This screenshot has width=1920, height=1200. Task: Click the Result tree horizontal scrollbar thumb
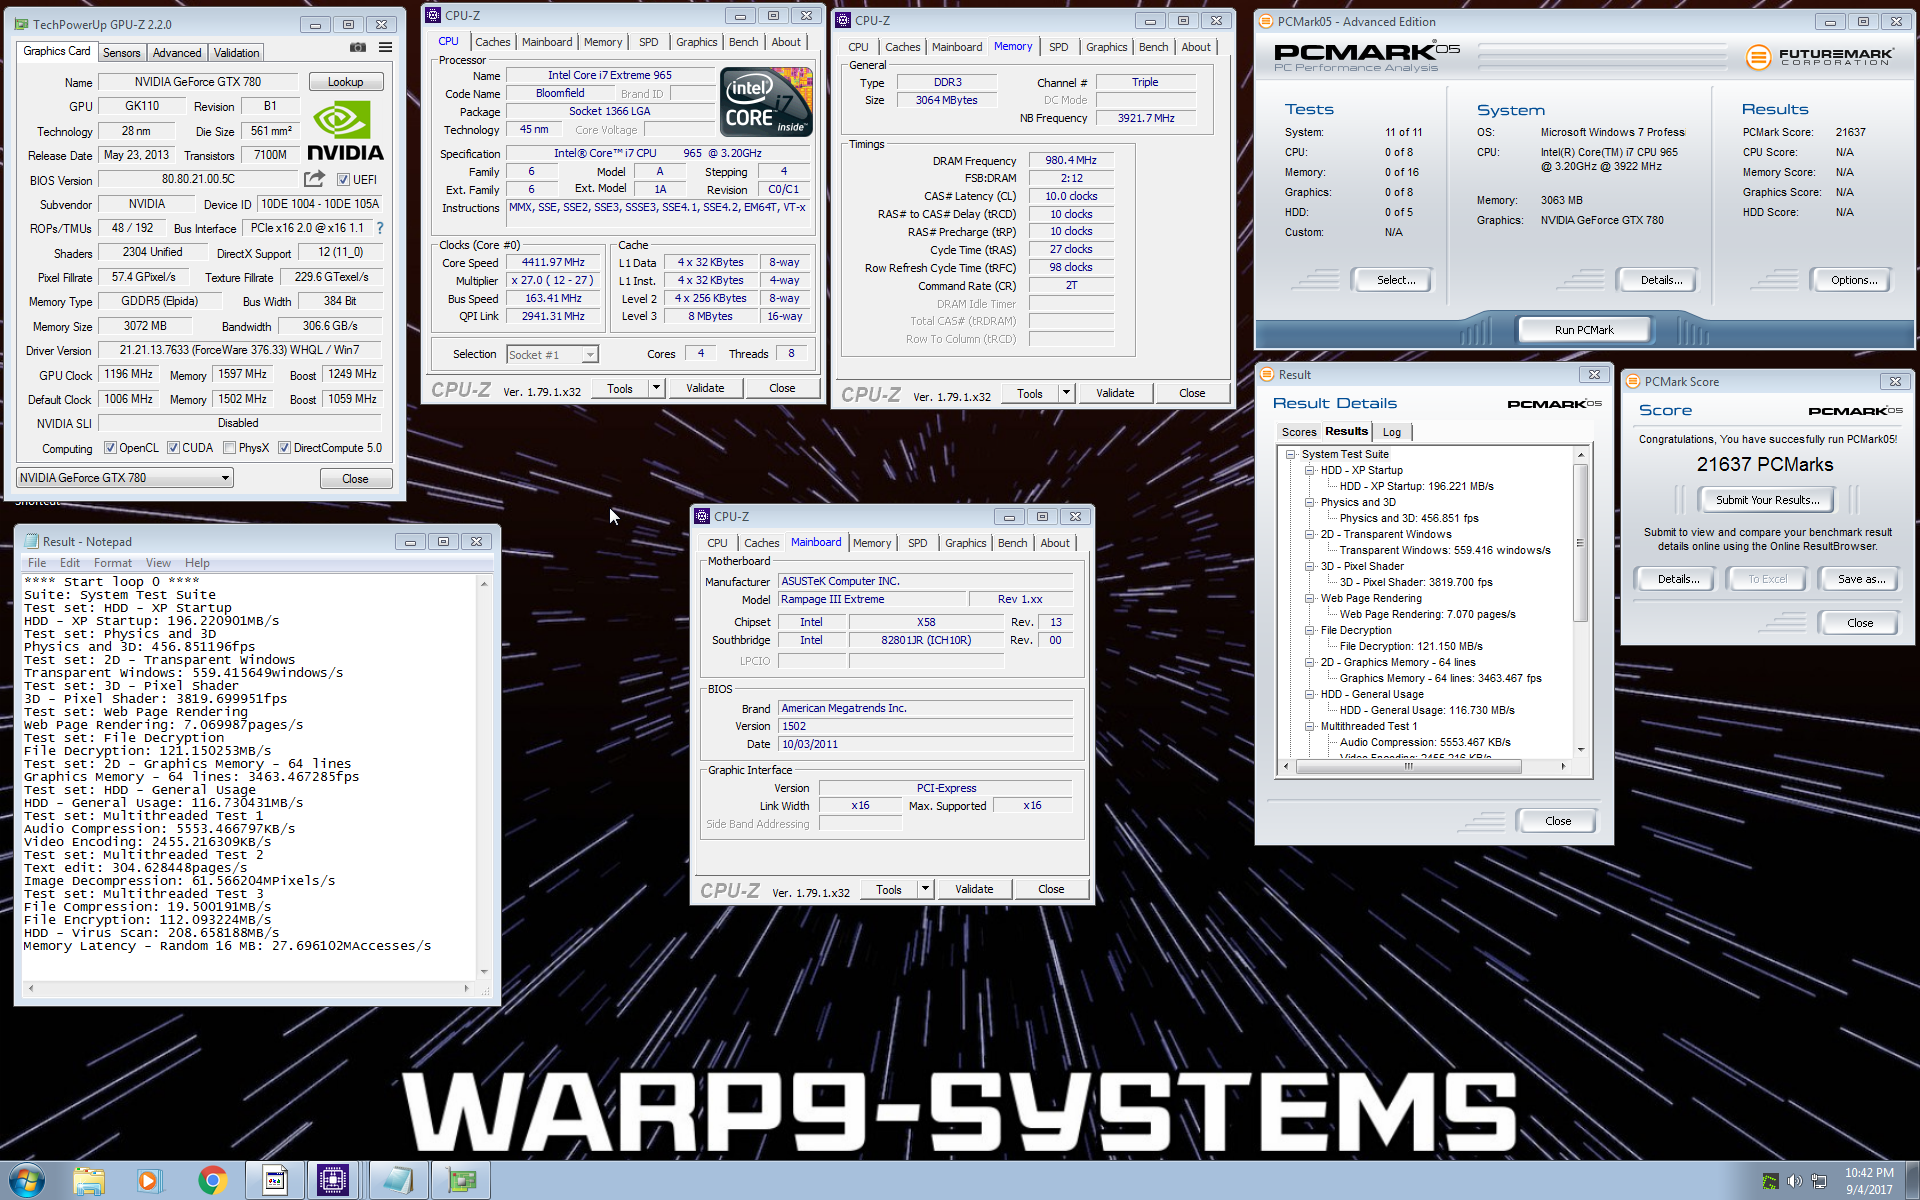(1409, 766)
